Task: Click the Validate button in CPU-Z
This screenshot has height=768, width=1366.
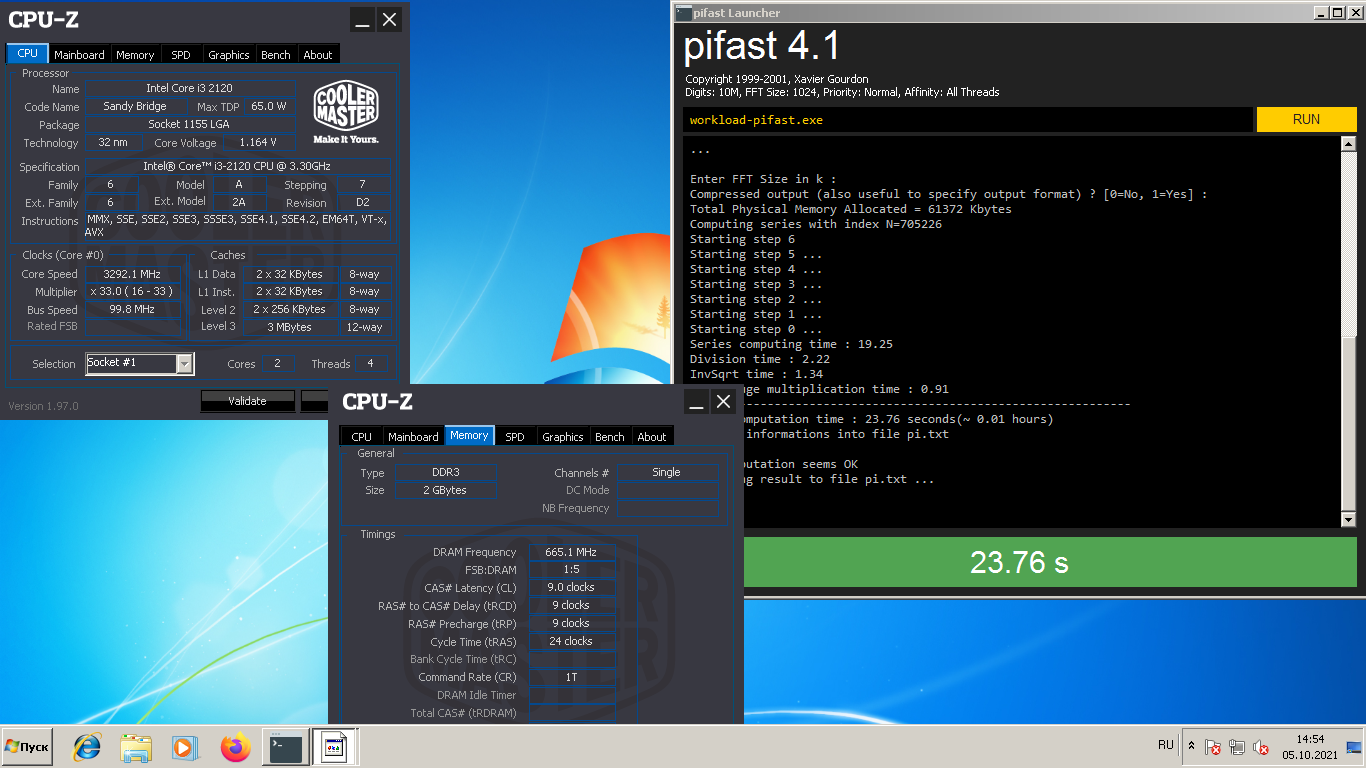Action: [247, 401]
